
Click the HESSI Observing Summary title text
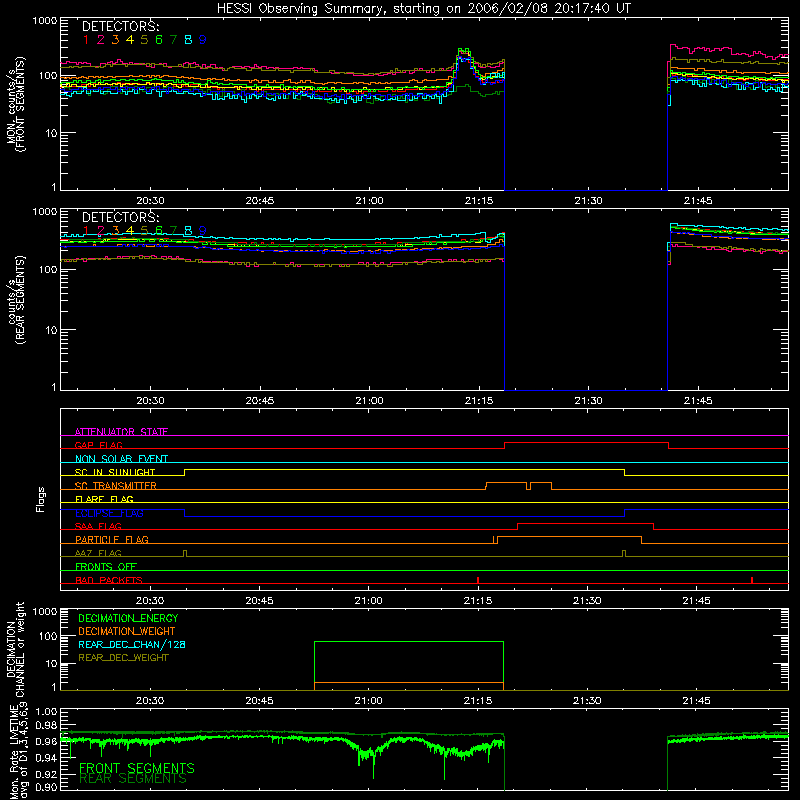(x=423, y=8)
